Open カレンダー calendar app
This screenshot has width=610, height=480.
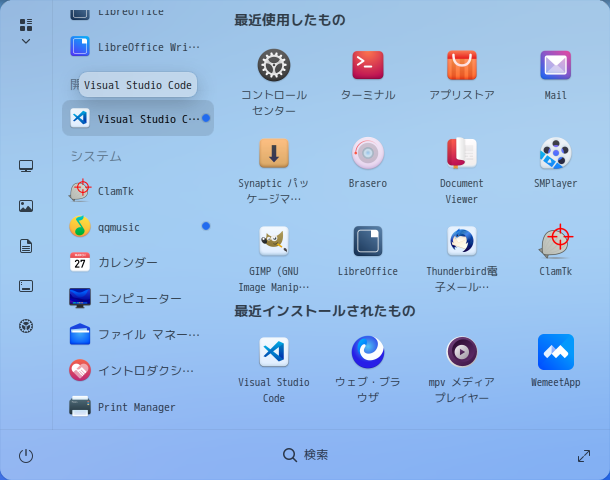click(x=138, y=262)
